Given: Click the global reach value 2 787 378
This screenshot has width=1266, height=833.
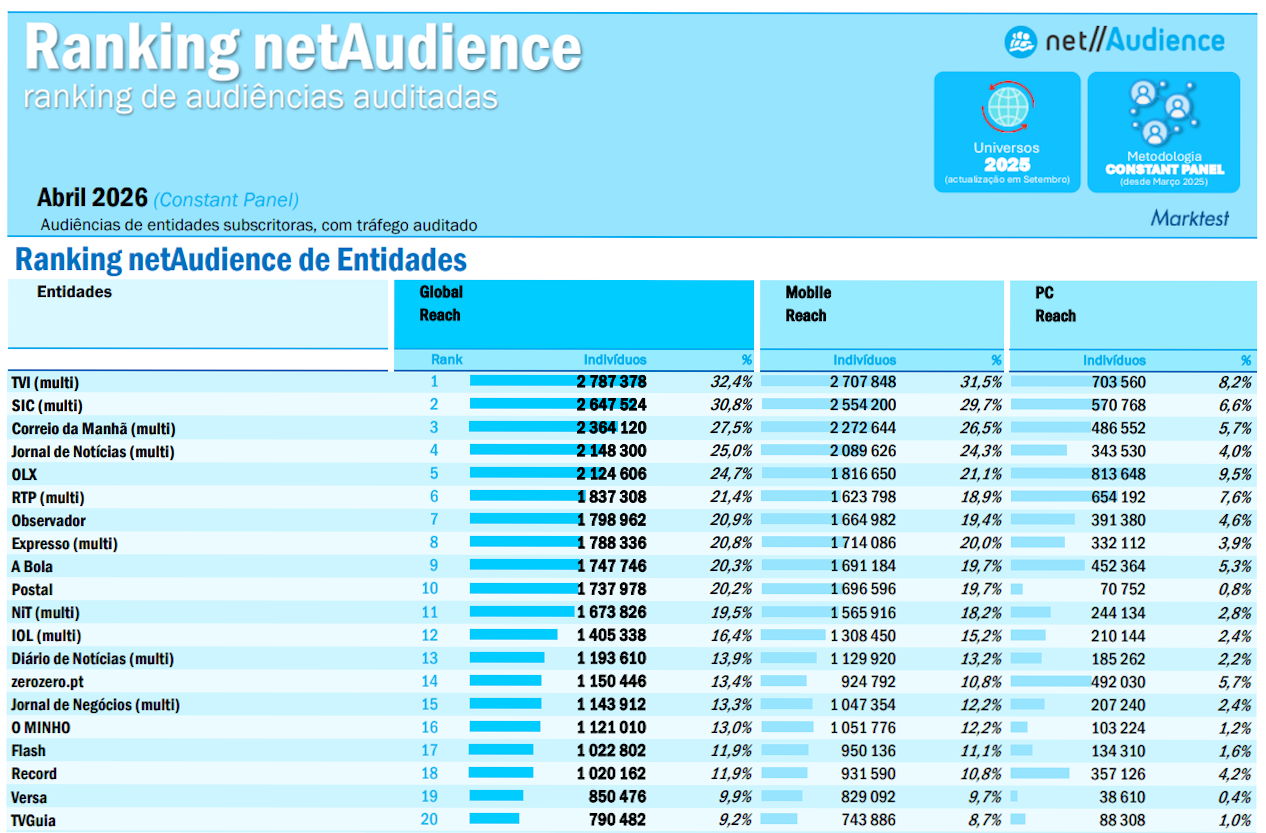Looking at the screenshot, I should pyautogui.click(x=611, y=382).
